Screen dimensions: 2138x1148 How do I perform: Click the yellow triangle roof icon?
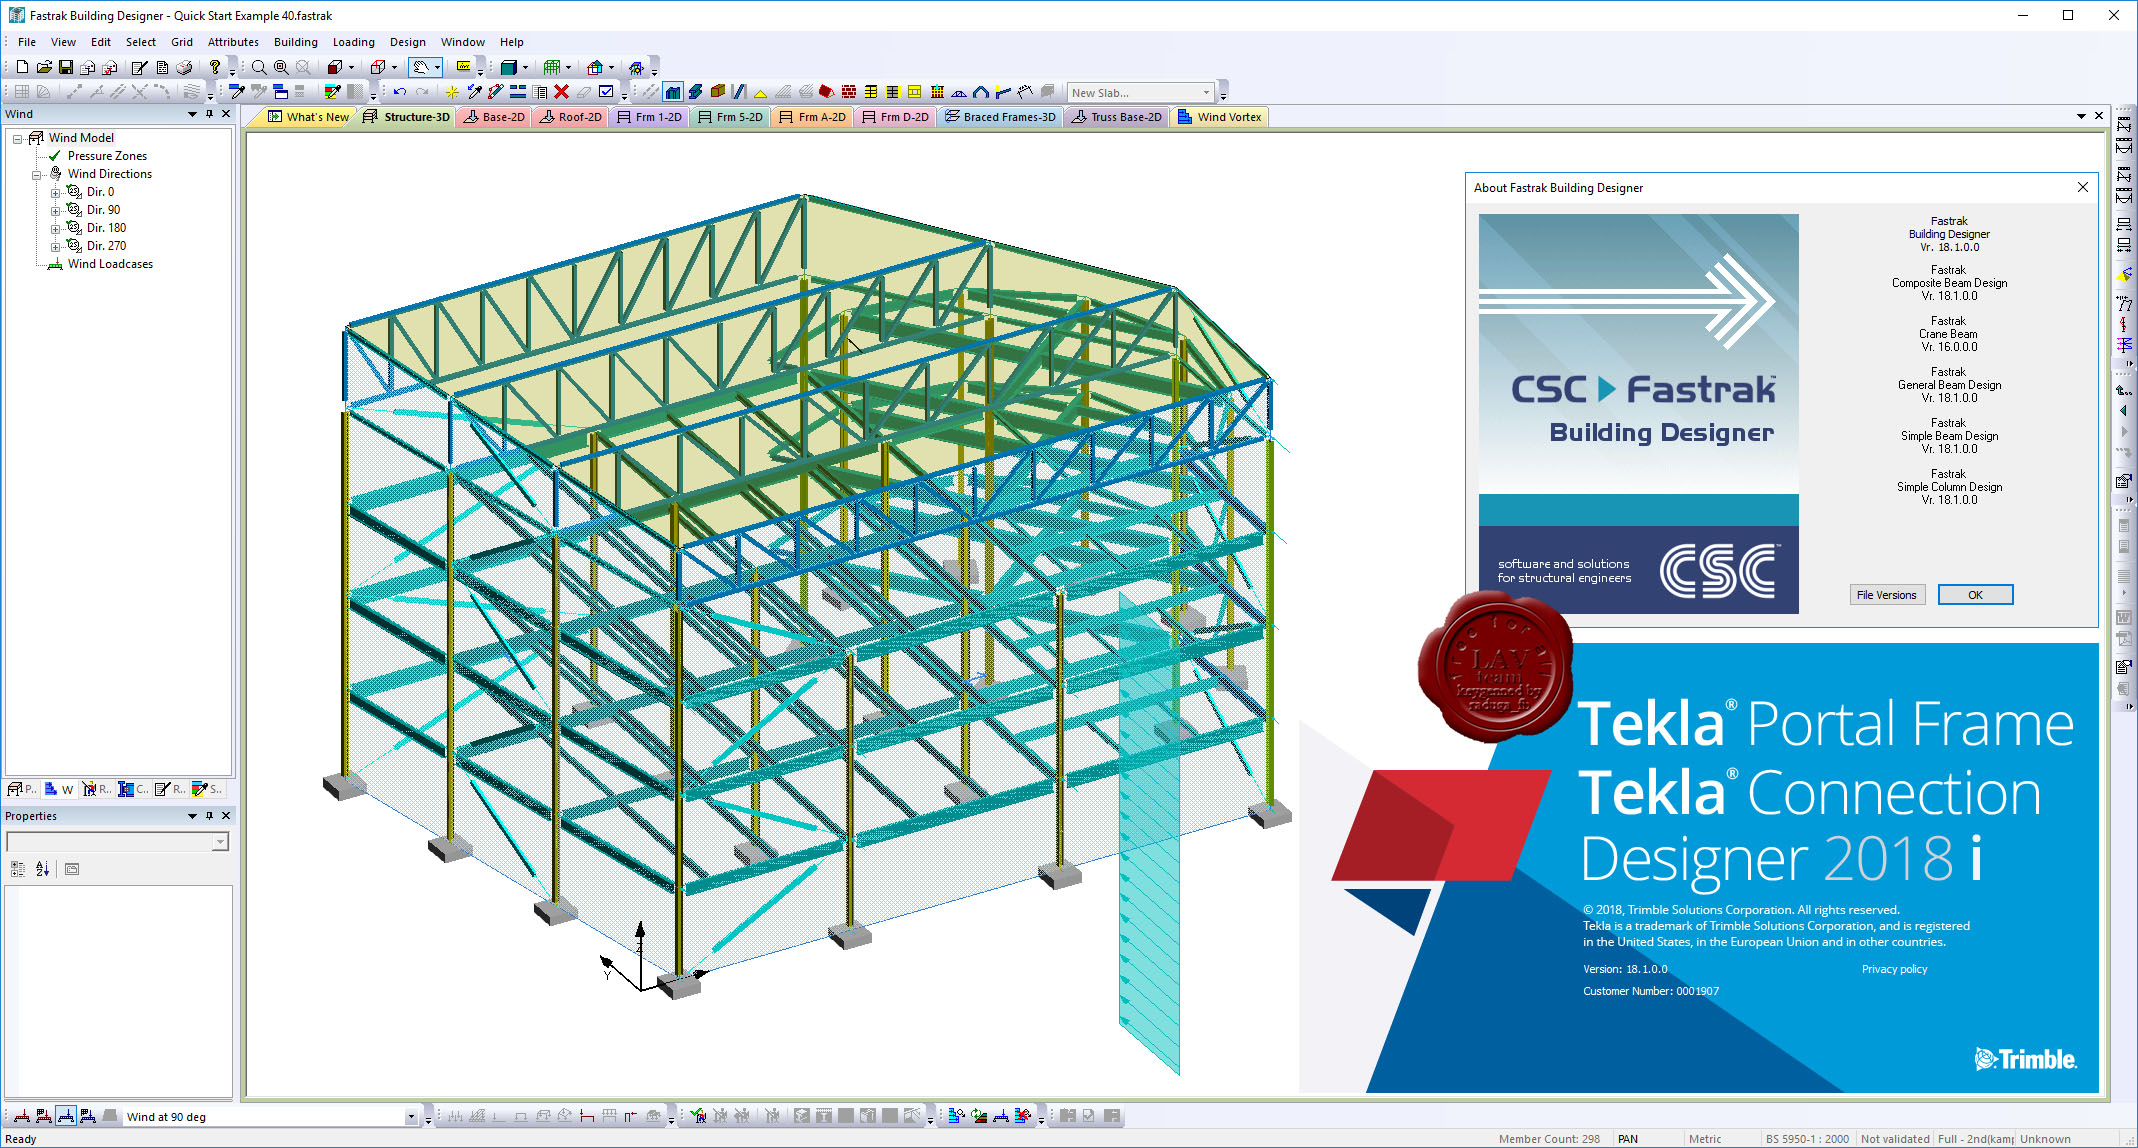pos(761,92)
